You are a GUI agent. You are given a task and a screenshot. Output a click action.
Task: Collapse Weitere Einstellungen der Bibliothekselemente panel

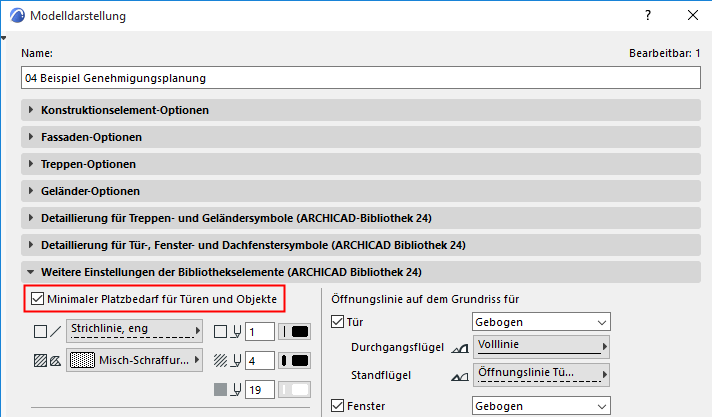click(x=361, y=272)
